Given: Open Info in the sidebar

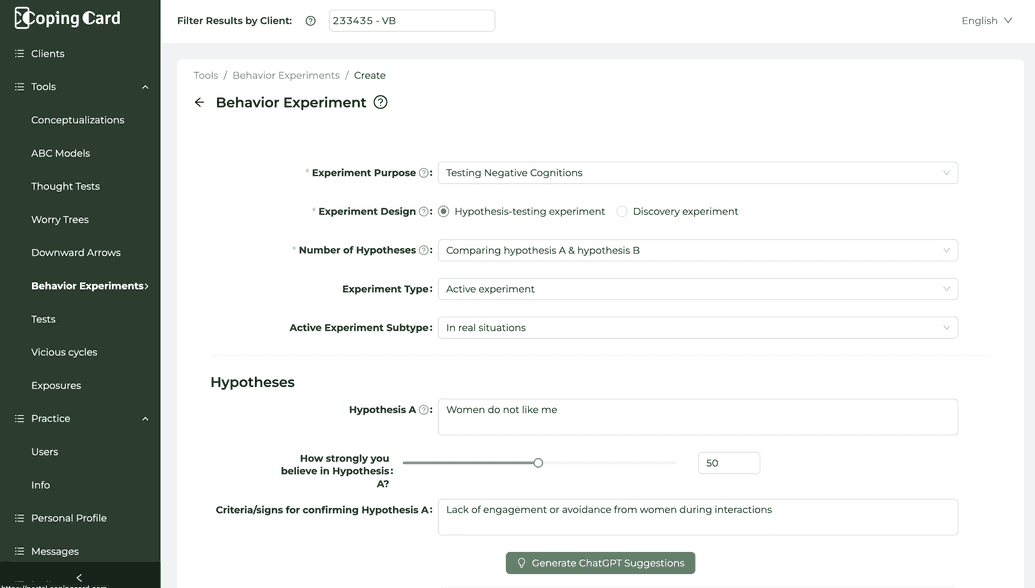Looking at the screenshot, I should pyautogui.click(x=40, y=485).
